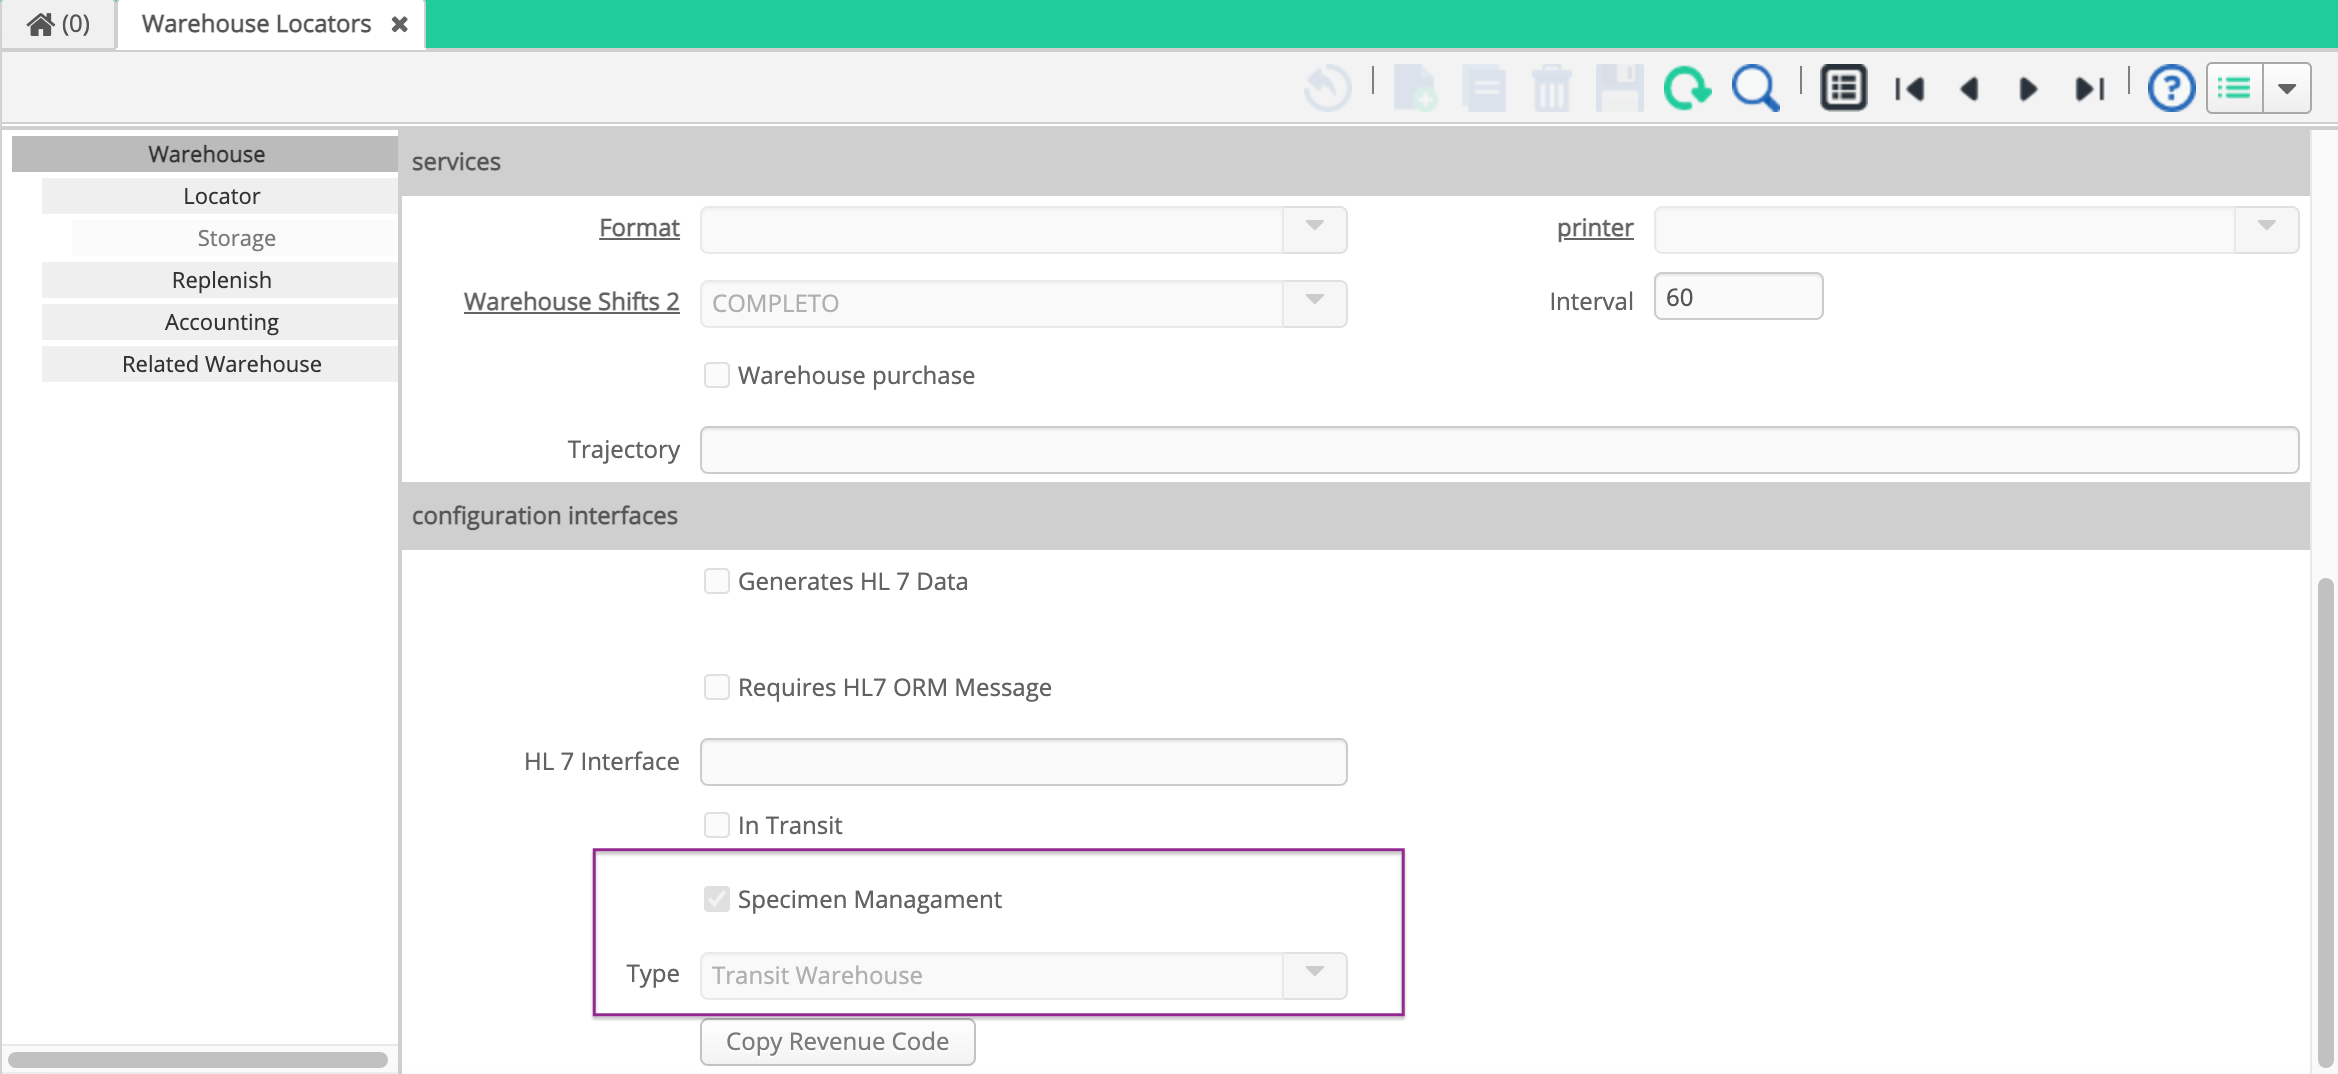
Task: Move to the next record
Action: pos(2027,88)
